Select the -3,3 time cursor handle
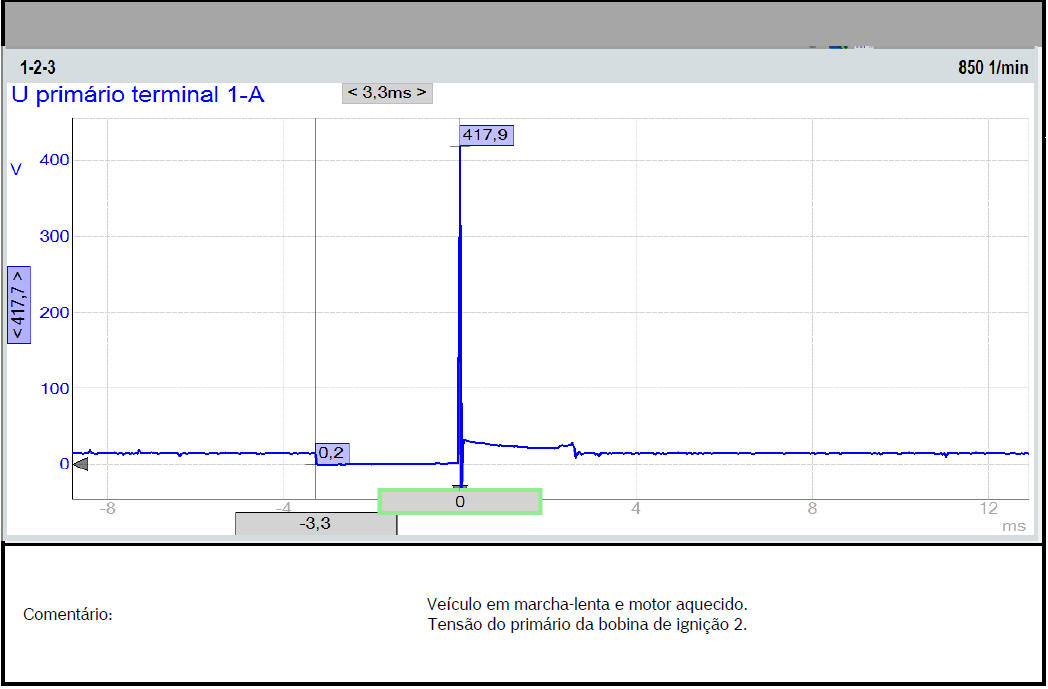 316,523
